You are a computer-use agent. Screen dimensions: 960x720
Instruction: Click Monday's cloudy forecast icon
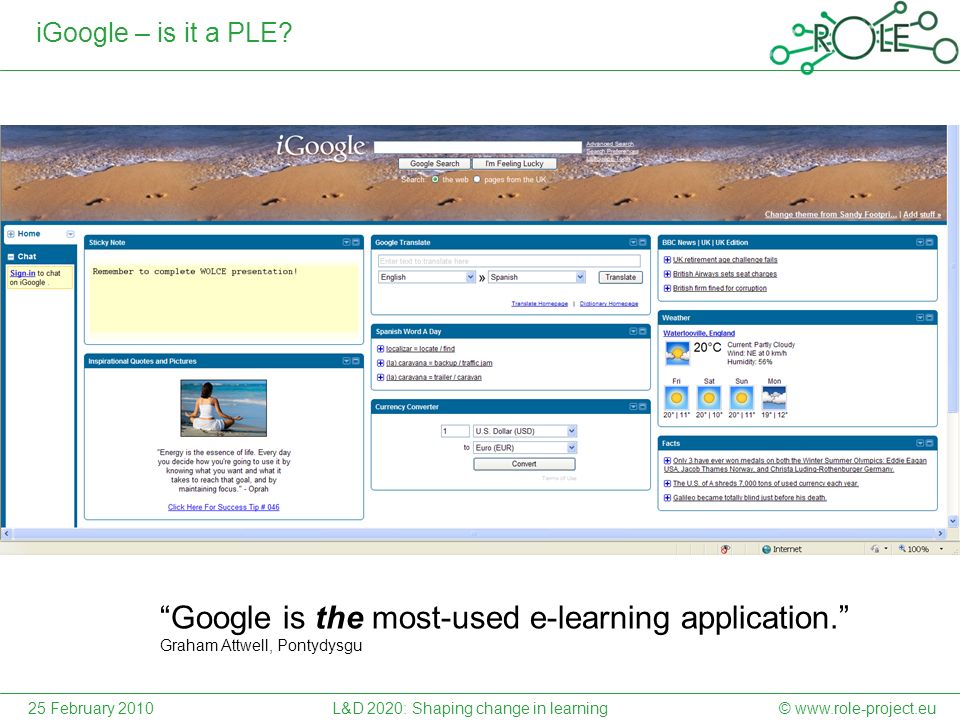coord(774,398)
